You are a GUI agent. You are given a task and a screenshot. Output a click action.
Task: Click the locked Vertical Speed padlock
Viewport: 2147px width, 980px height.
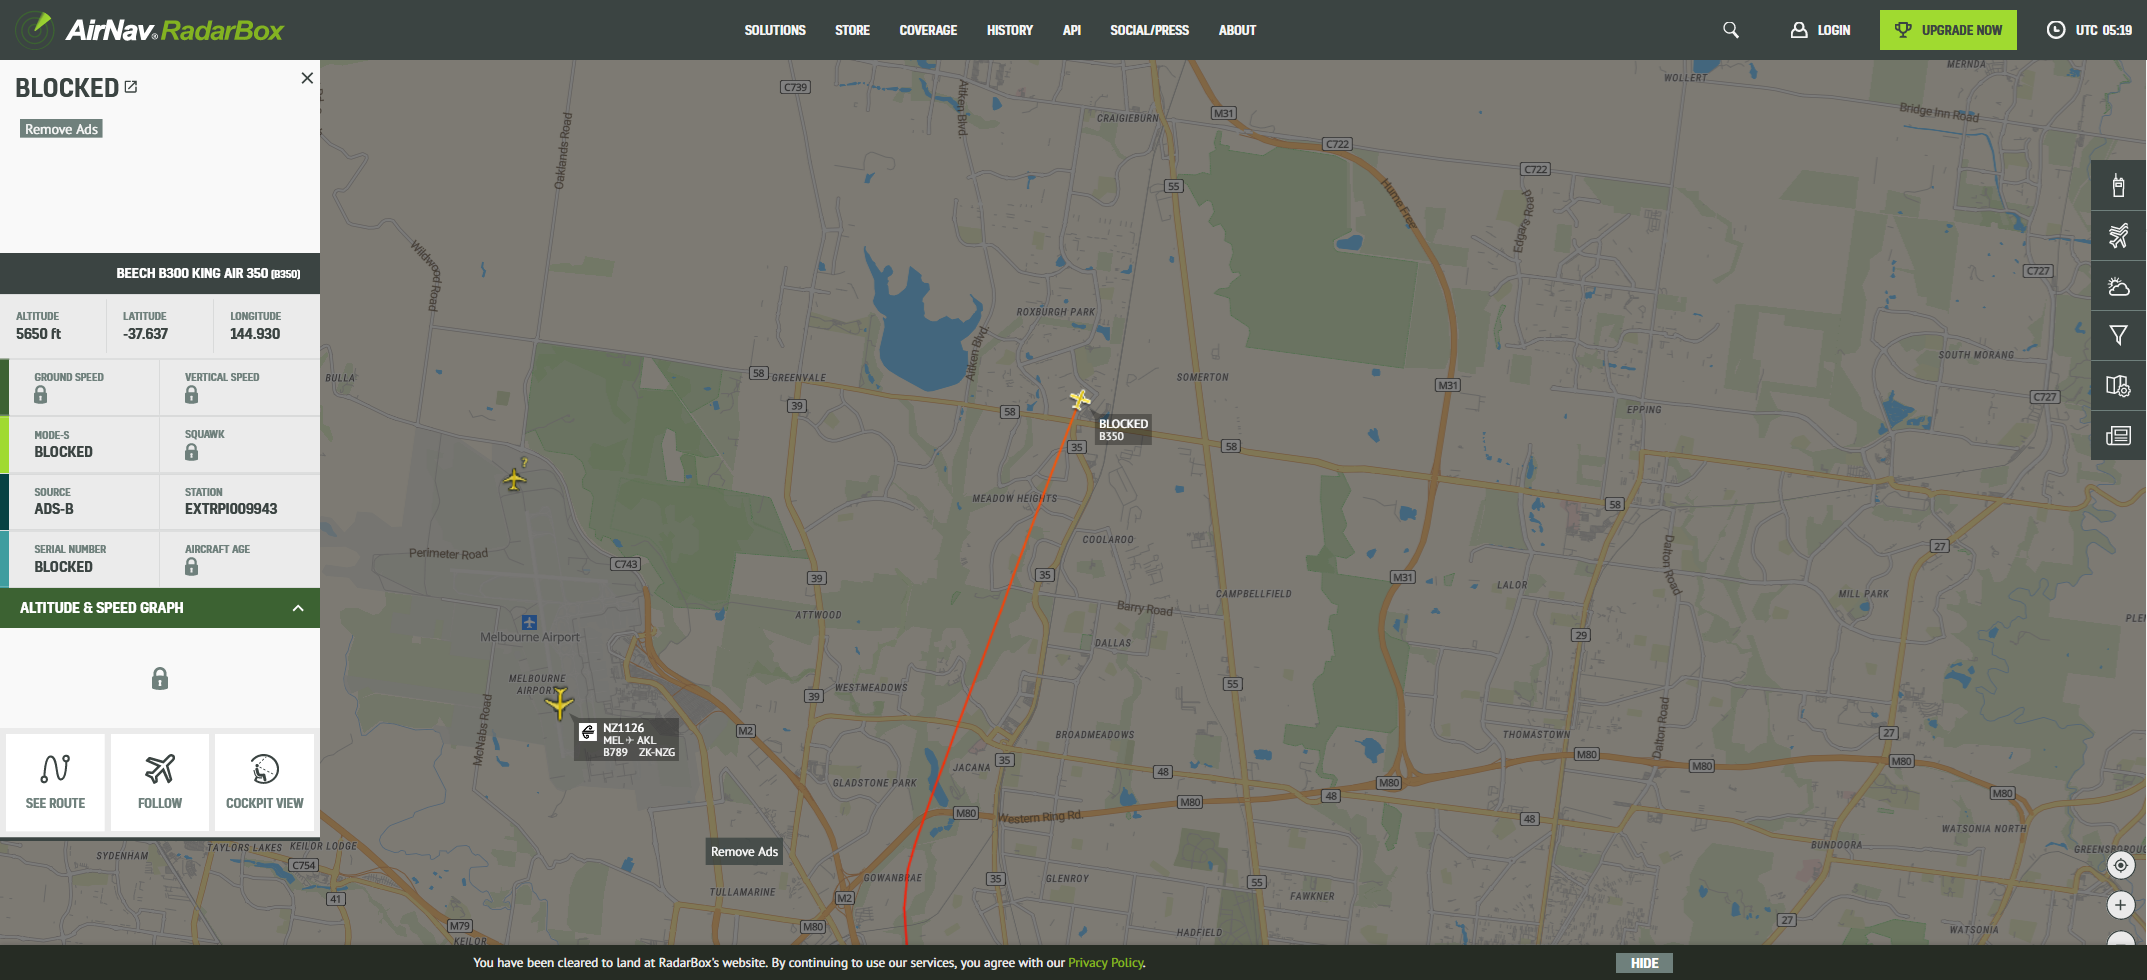pyautogui.click(x=191, y=395)
